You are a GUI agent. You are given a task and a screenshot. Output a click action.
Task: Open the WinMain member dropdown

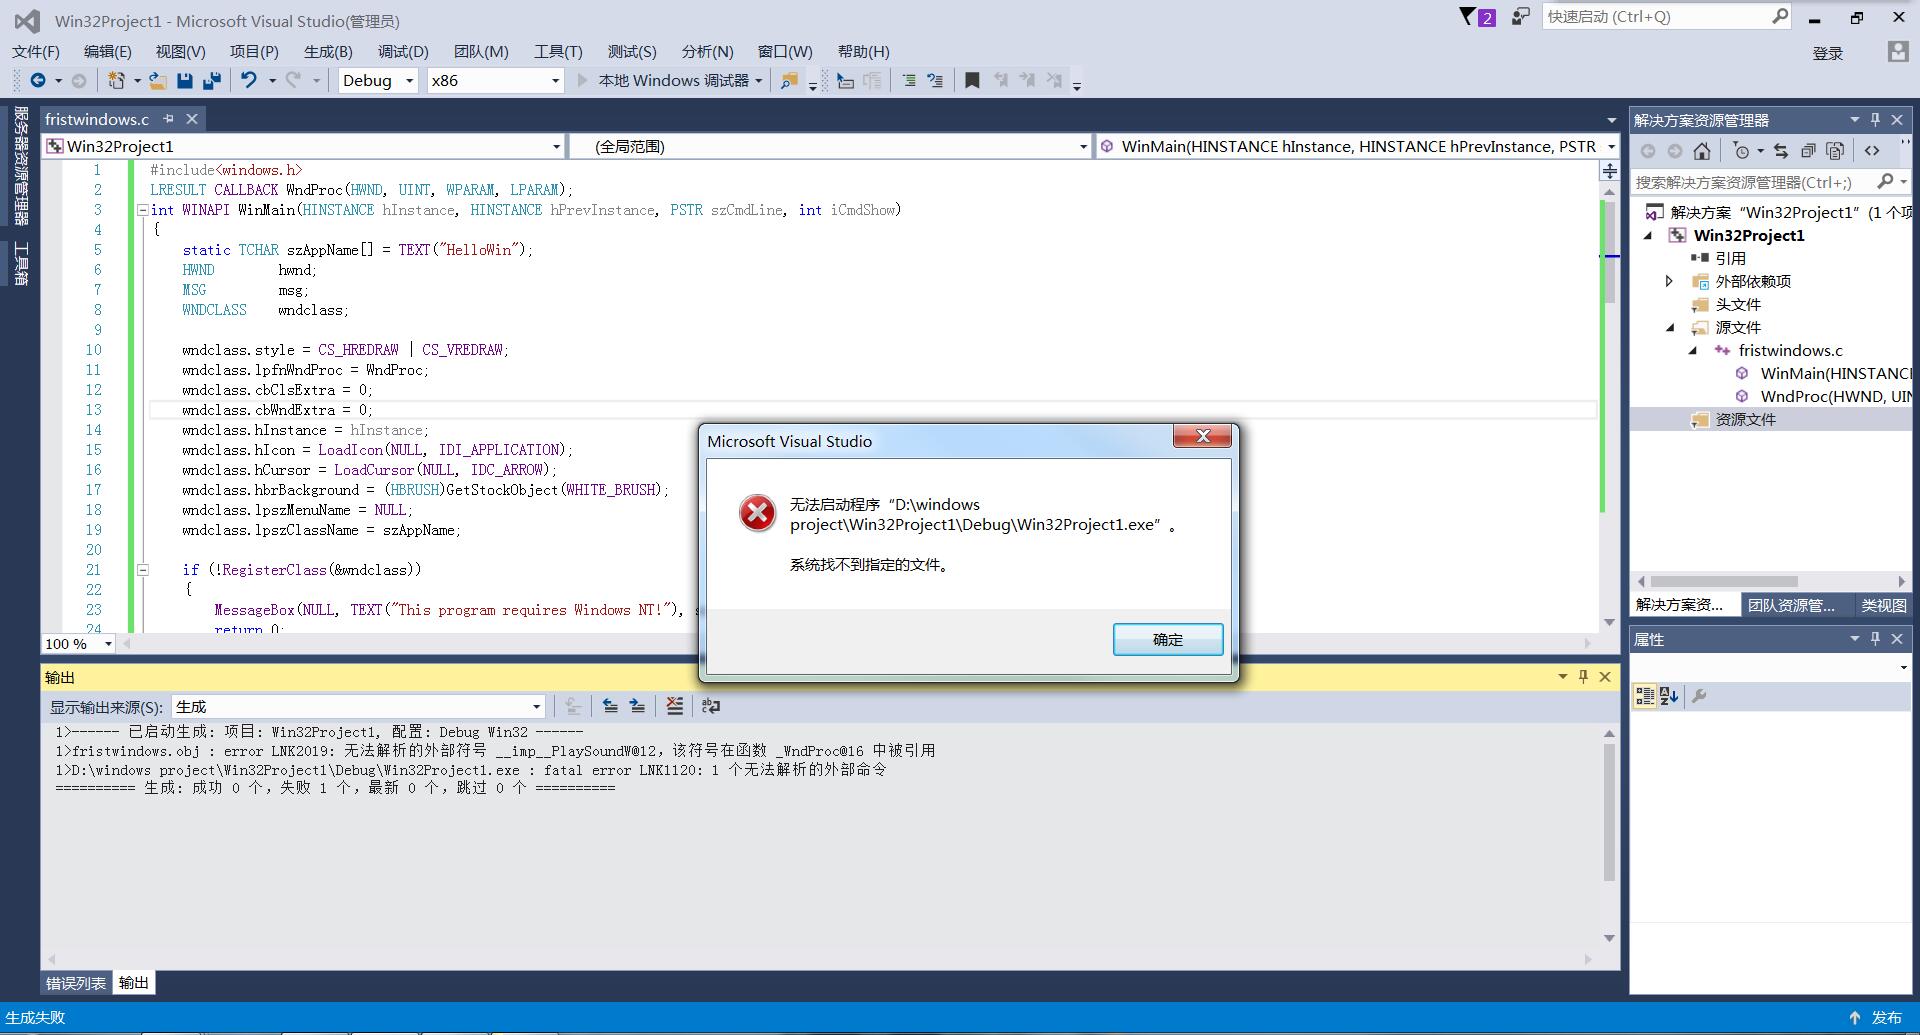point(1357,147)
